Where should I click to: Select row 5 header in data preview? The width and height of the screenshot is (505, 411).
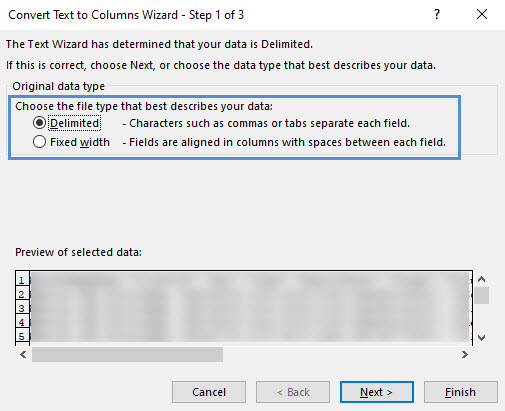(x=22, y=336)
